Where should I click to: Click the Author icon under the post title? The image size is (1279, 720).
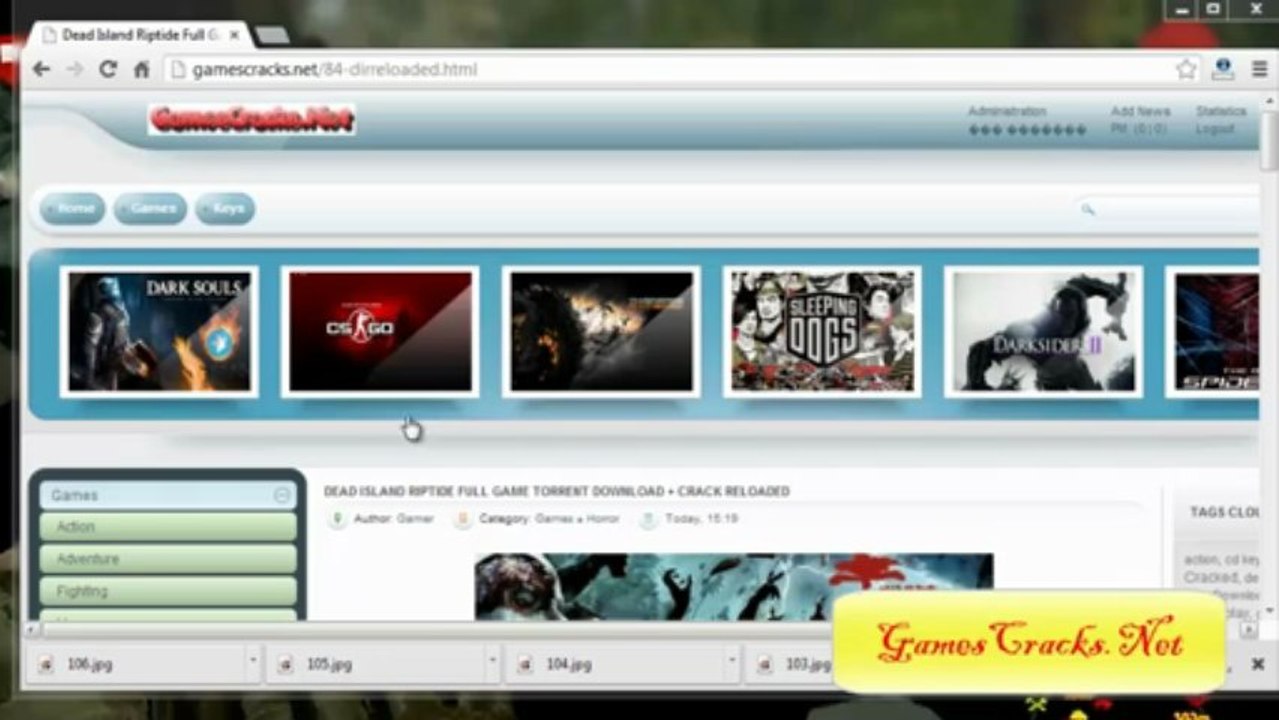(x=337, y=519)
